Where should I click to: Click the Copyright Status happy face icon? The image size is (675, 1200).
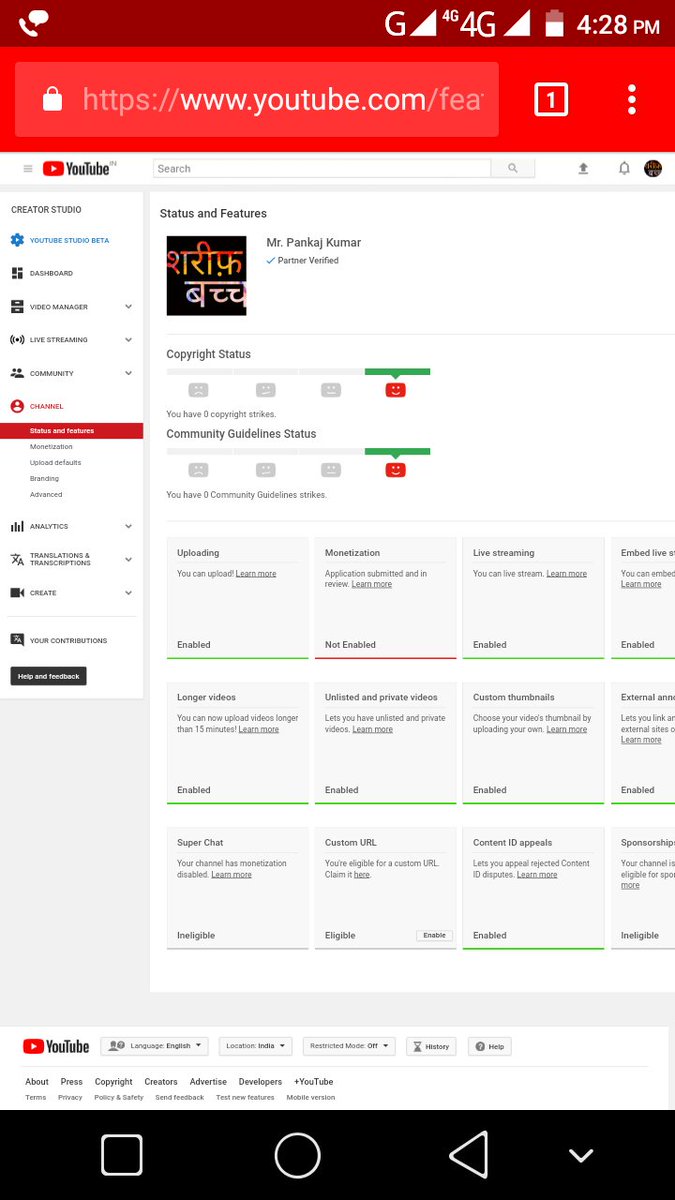pyautogui.click(x=395, y=390)
